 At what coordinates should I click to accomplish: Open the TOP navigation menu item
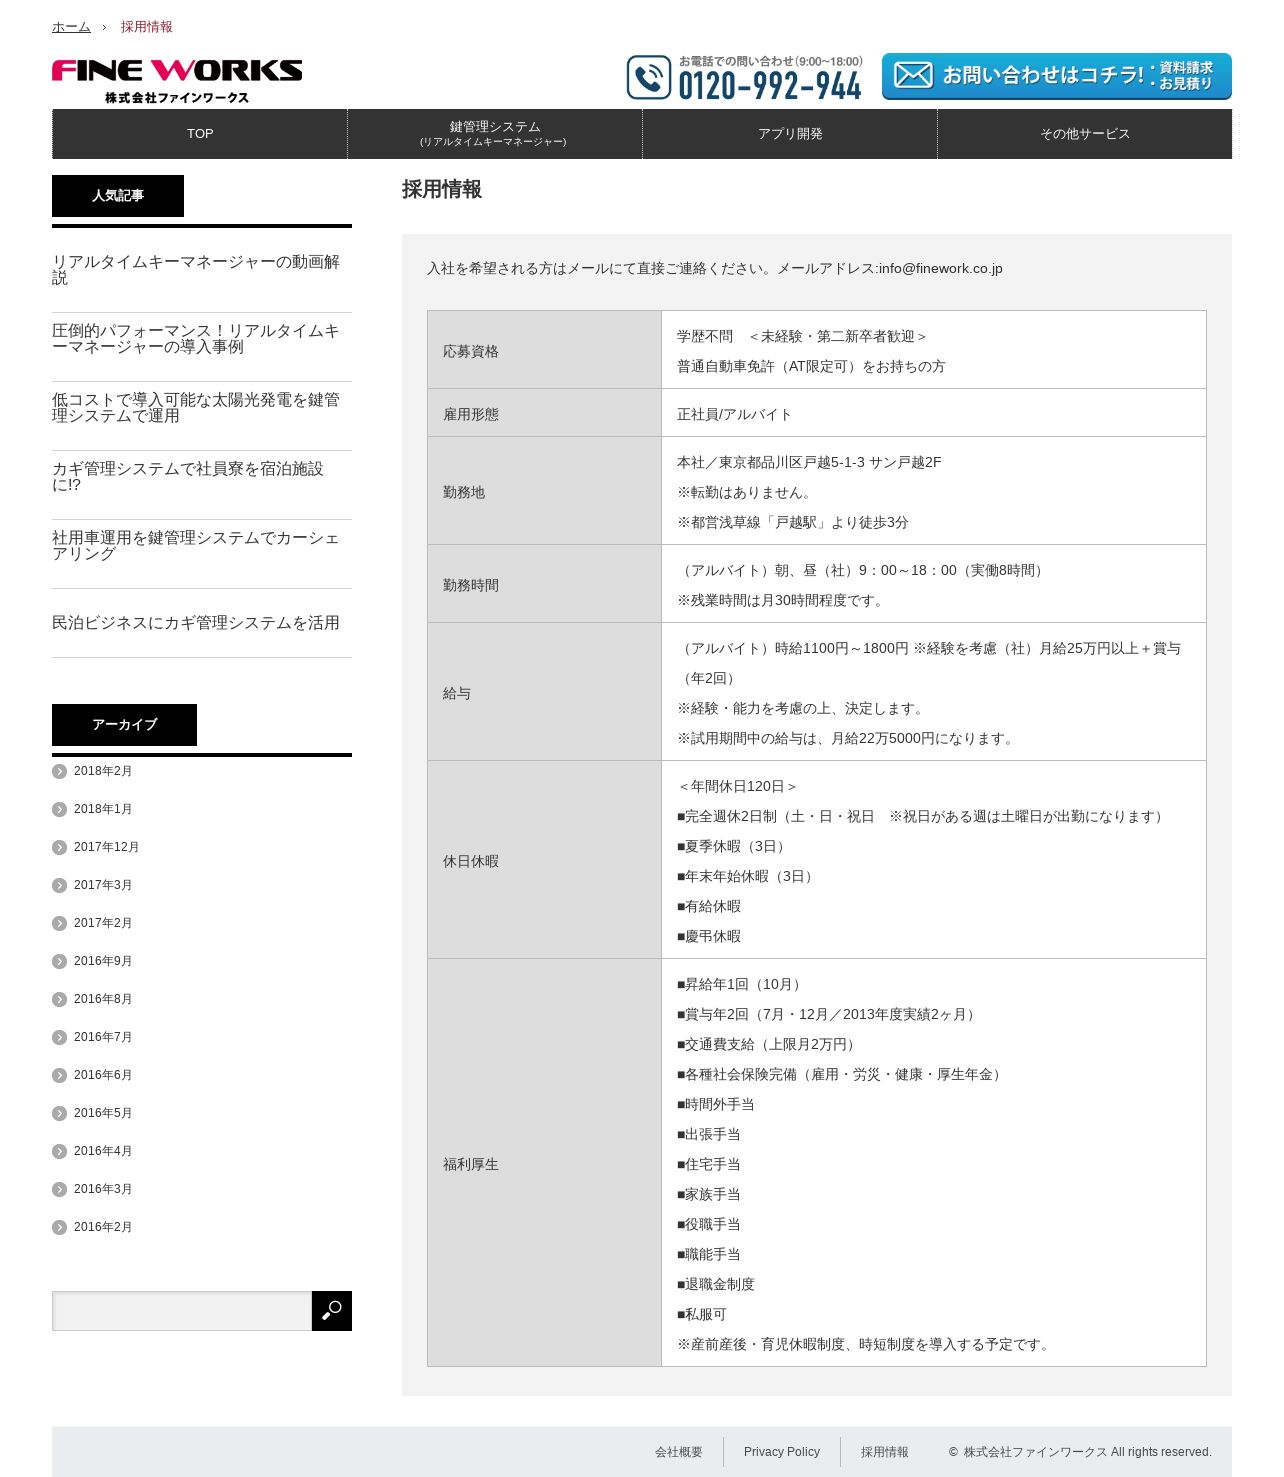[200, 134]
